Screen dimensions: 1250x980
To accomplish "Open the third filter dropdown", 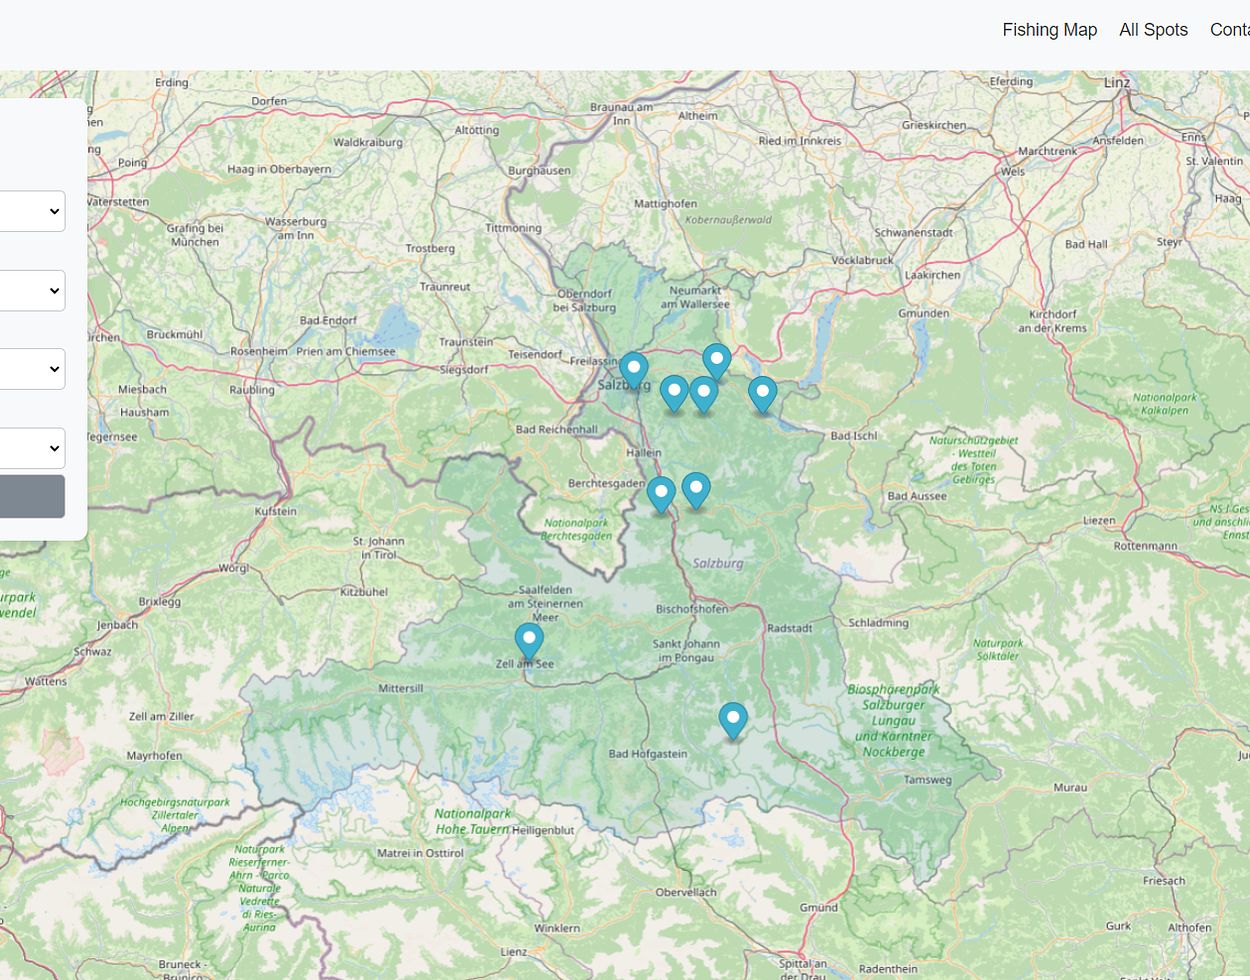I will (32, 369).
